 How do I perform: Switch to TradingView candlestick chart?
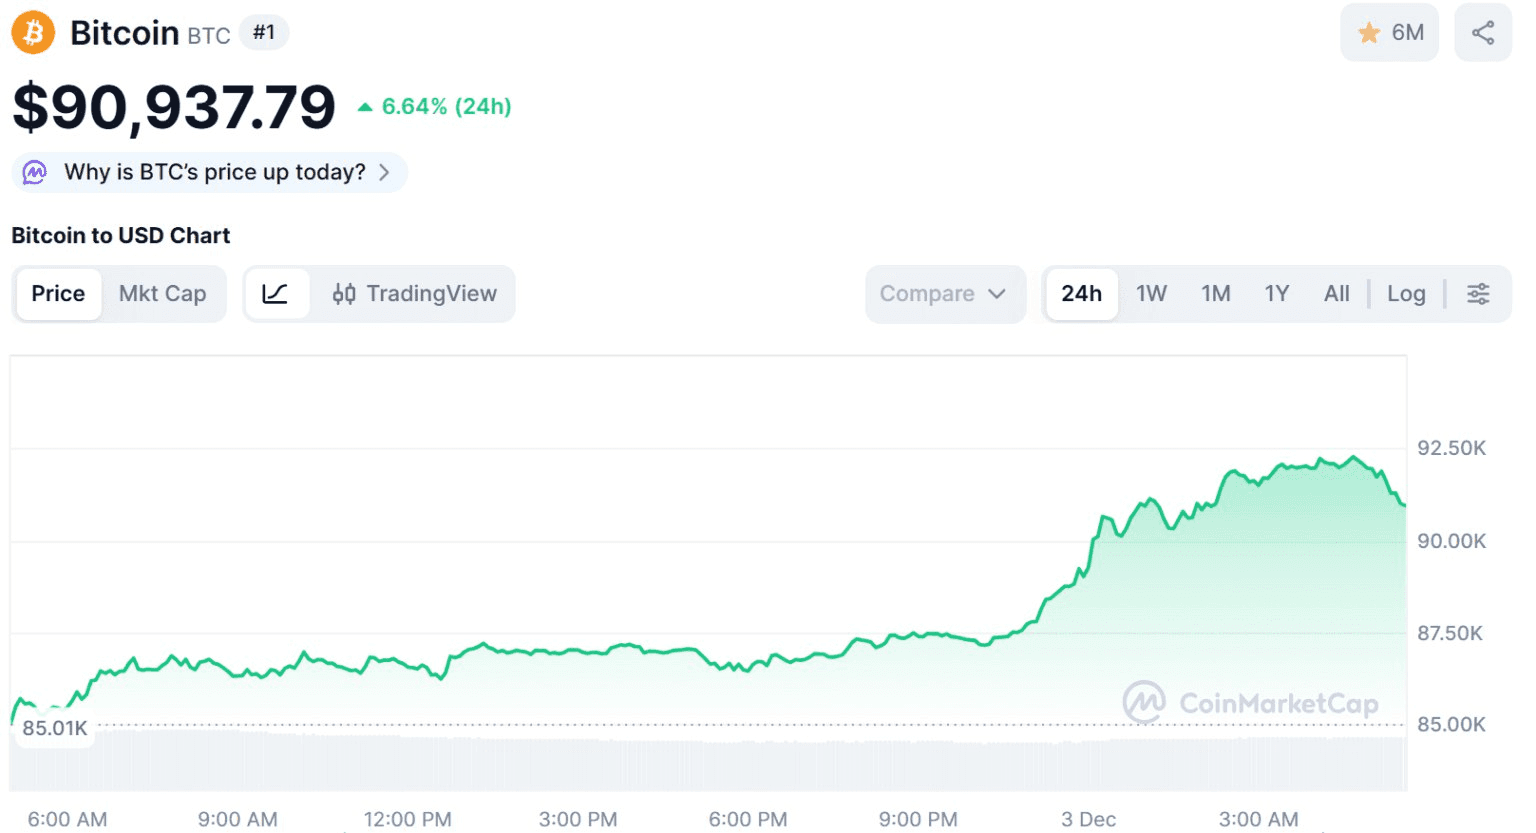[x=414, y=294]
